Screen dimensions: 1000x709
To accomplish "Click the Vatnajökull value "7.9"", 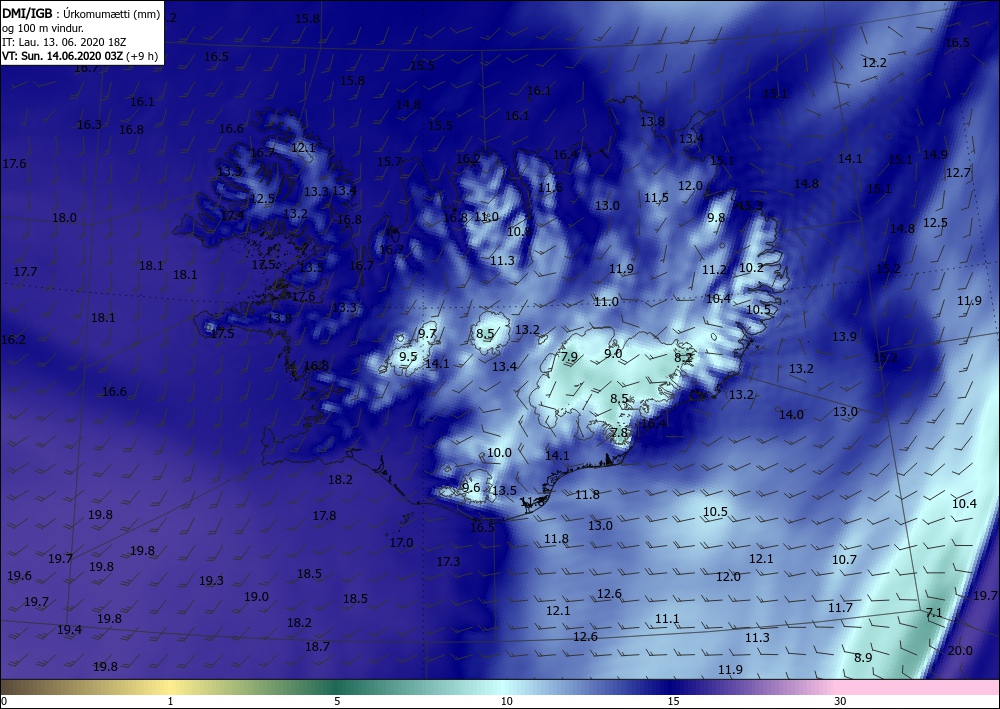I will tap(568, 356).
